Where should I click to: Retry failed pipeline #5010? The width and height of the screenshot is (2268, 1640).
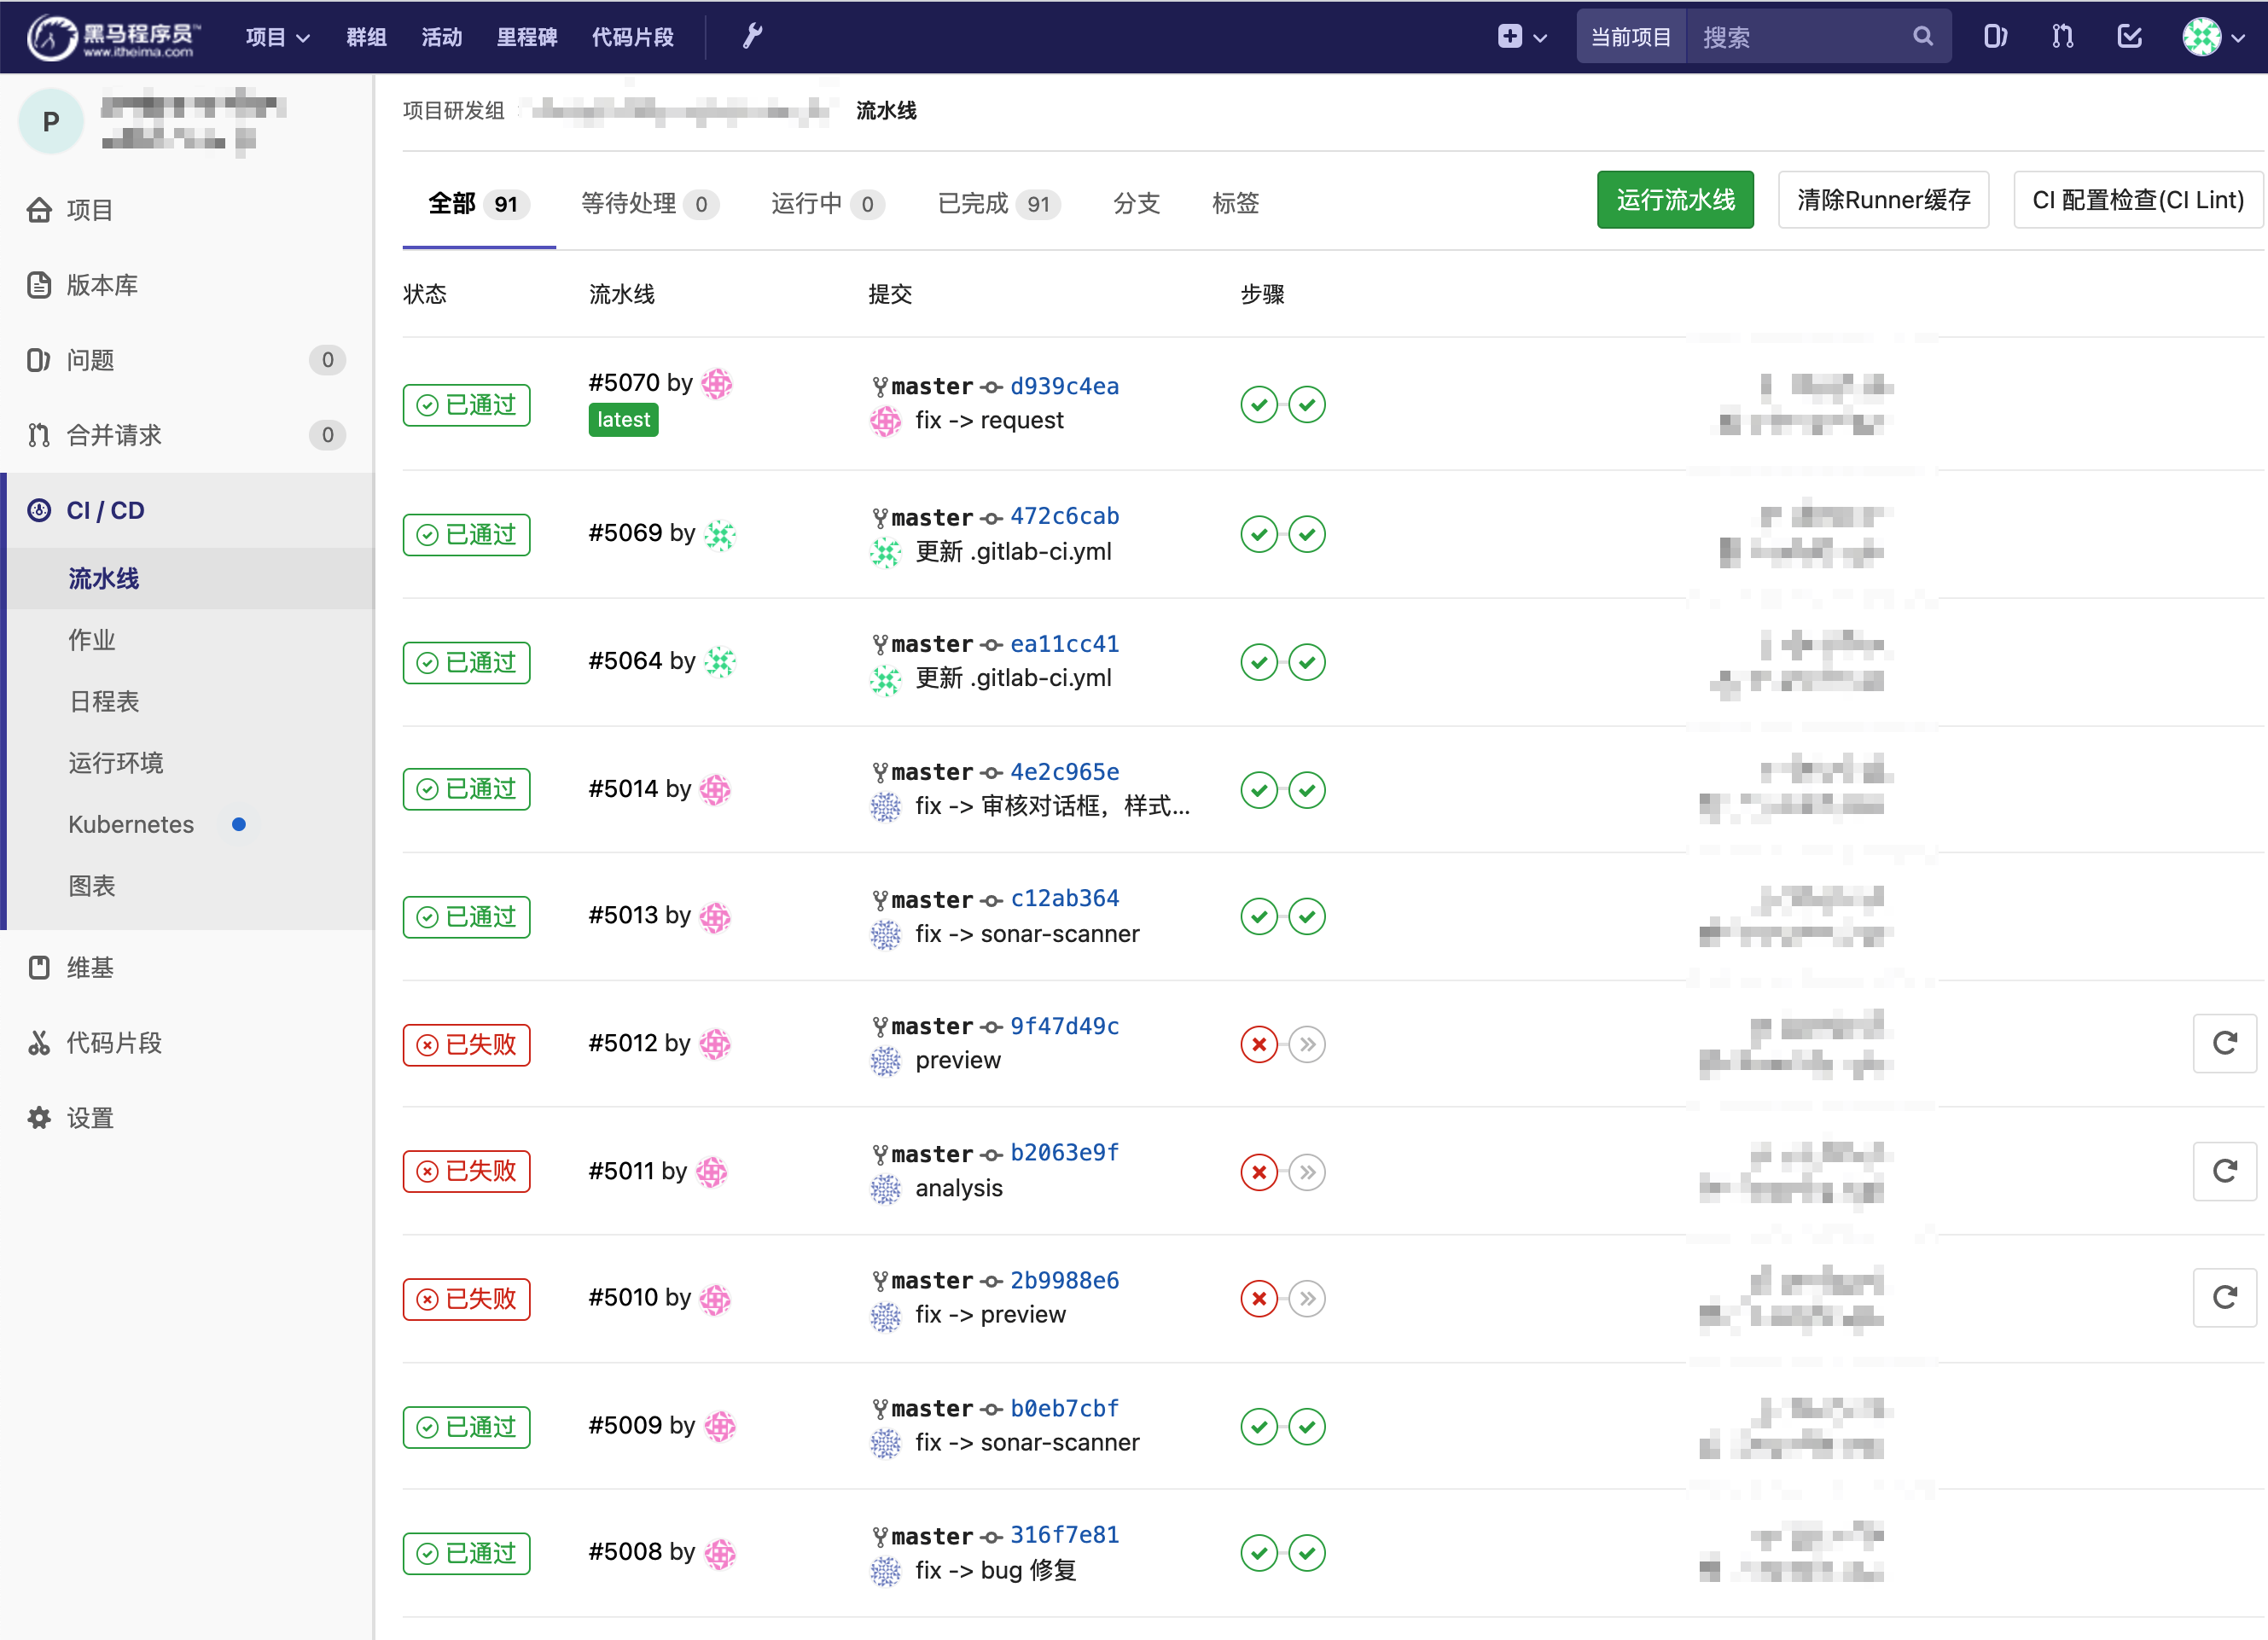pyautogui.click(x=2224, y=1297)
